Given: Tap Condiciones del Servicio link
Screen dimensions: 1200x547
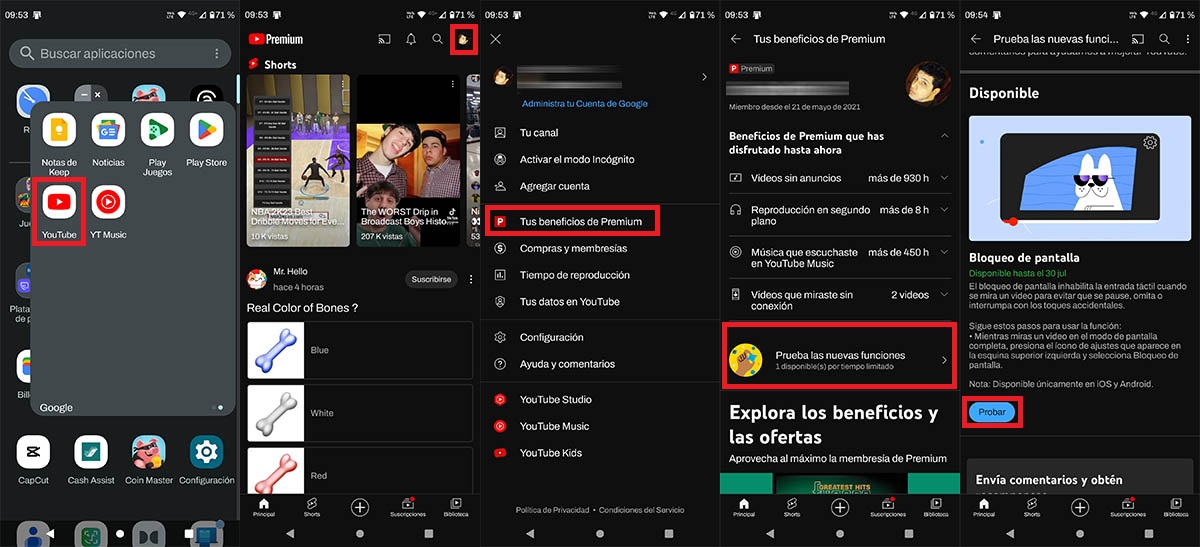Looking at the screenshot, I should pos(642,510).
